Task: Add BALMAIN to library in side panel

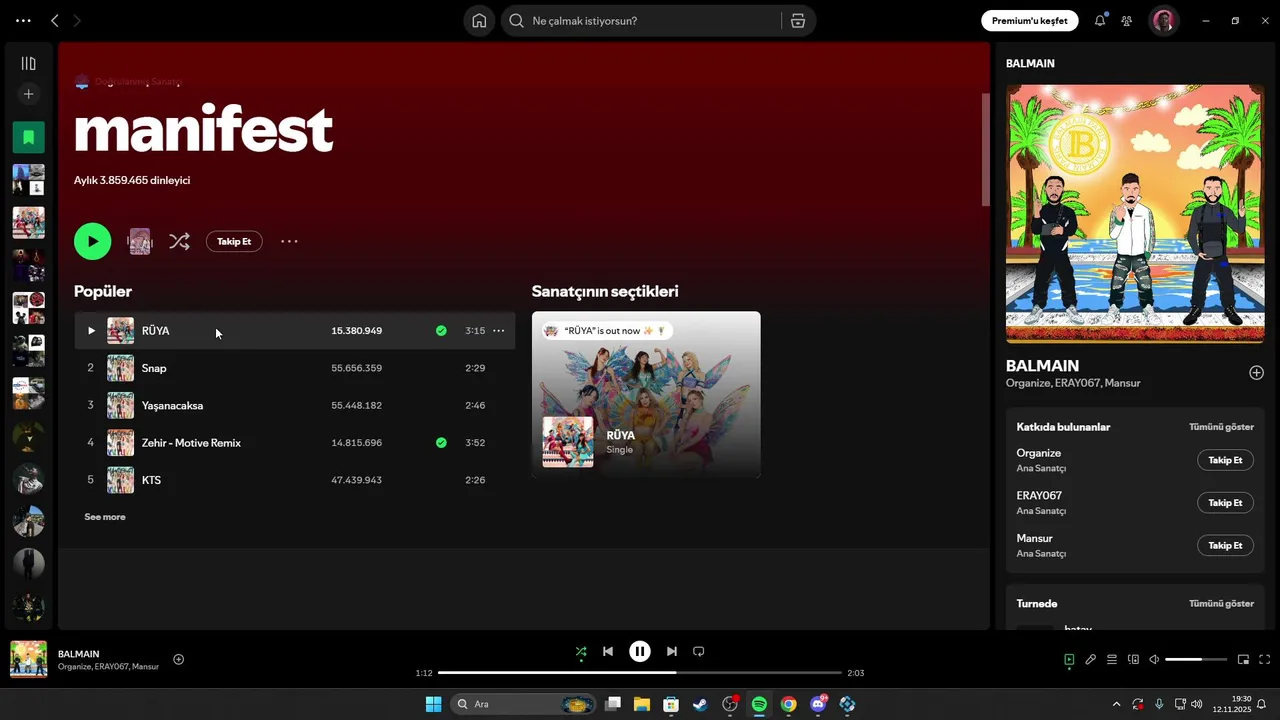Action: click(x=1256, y=373)
